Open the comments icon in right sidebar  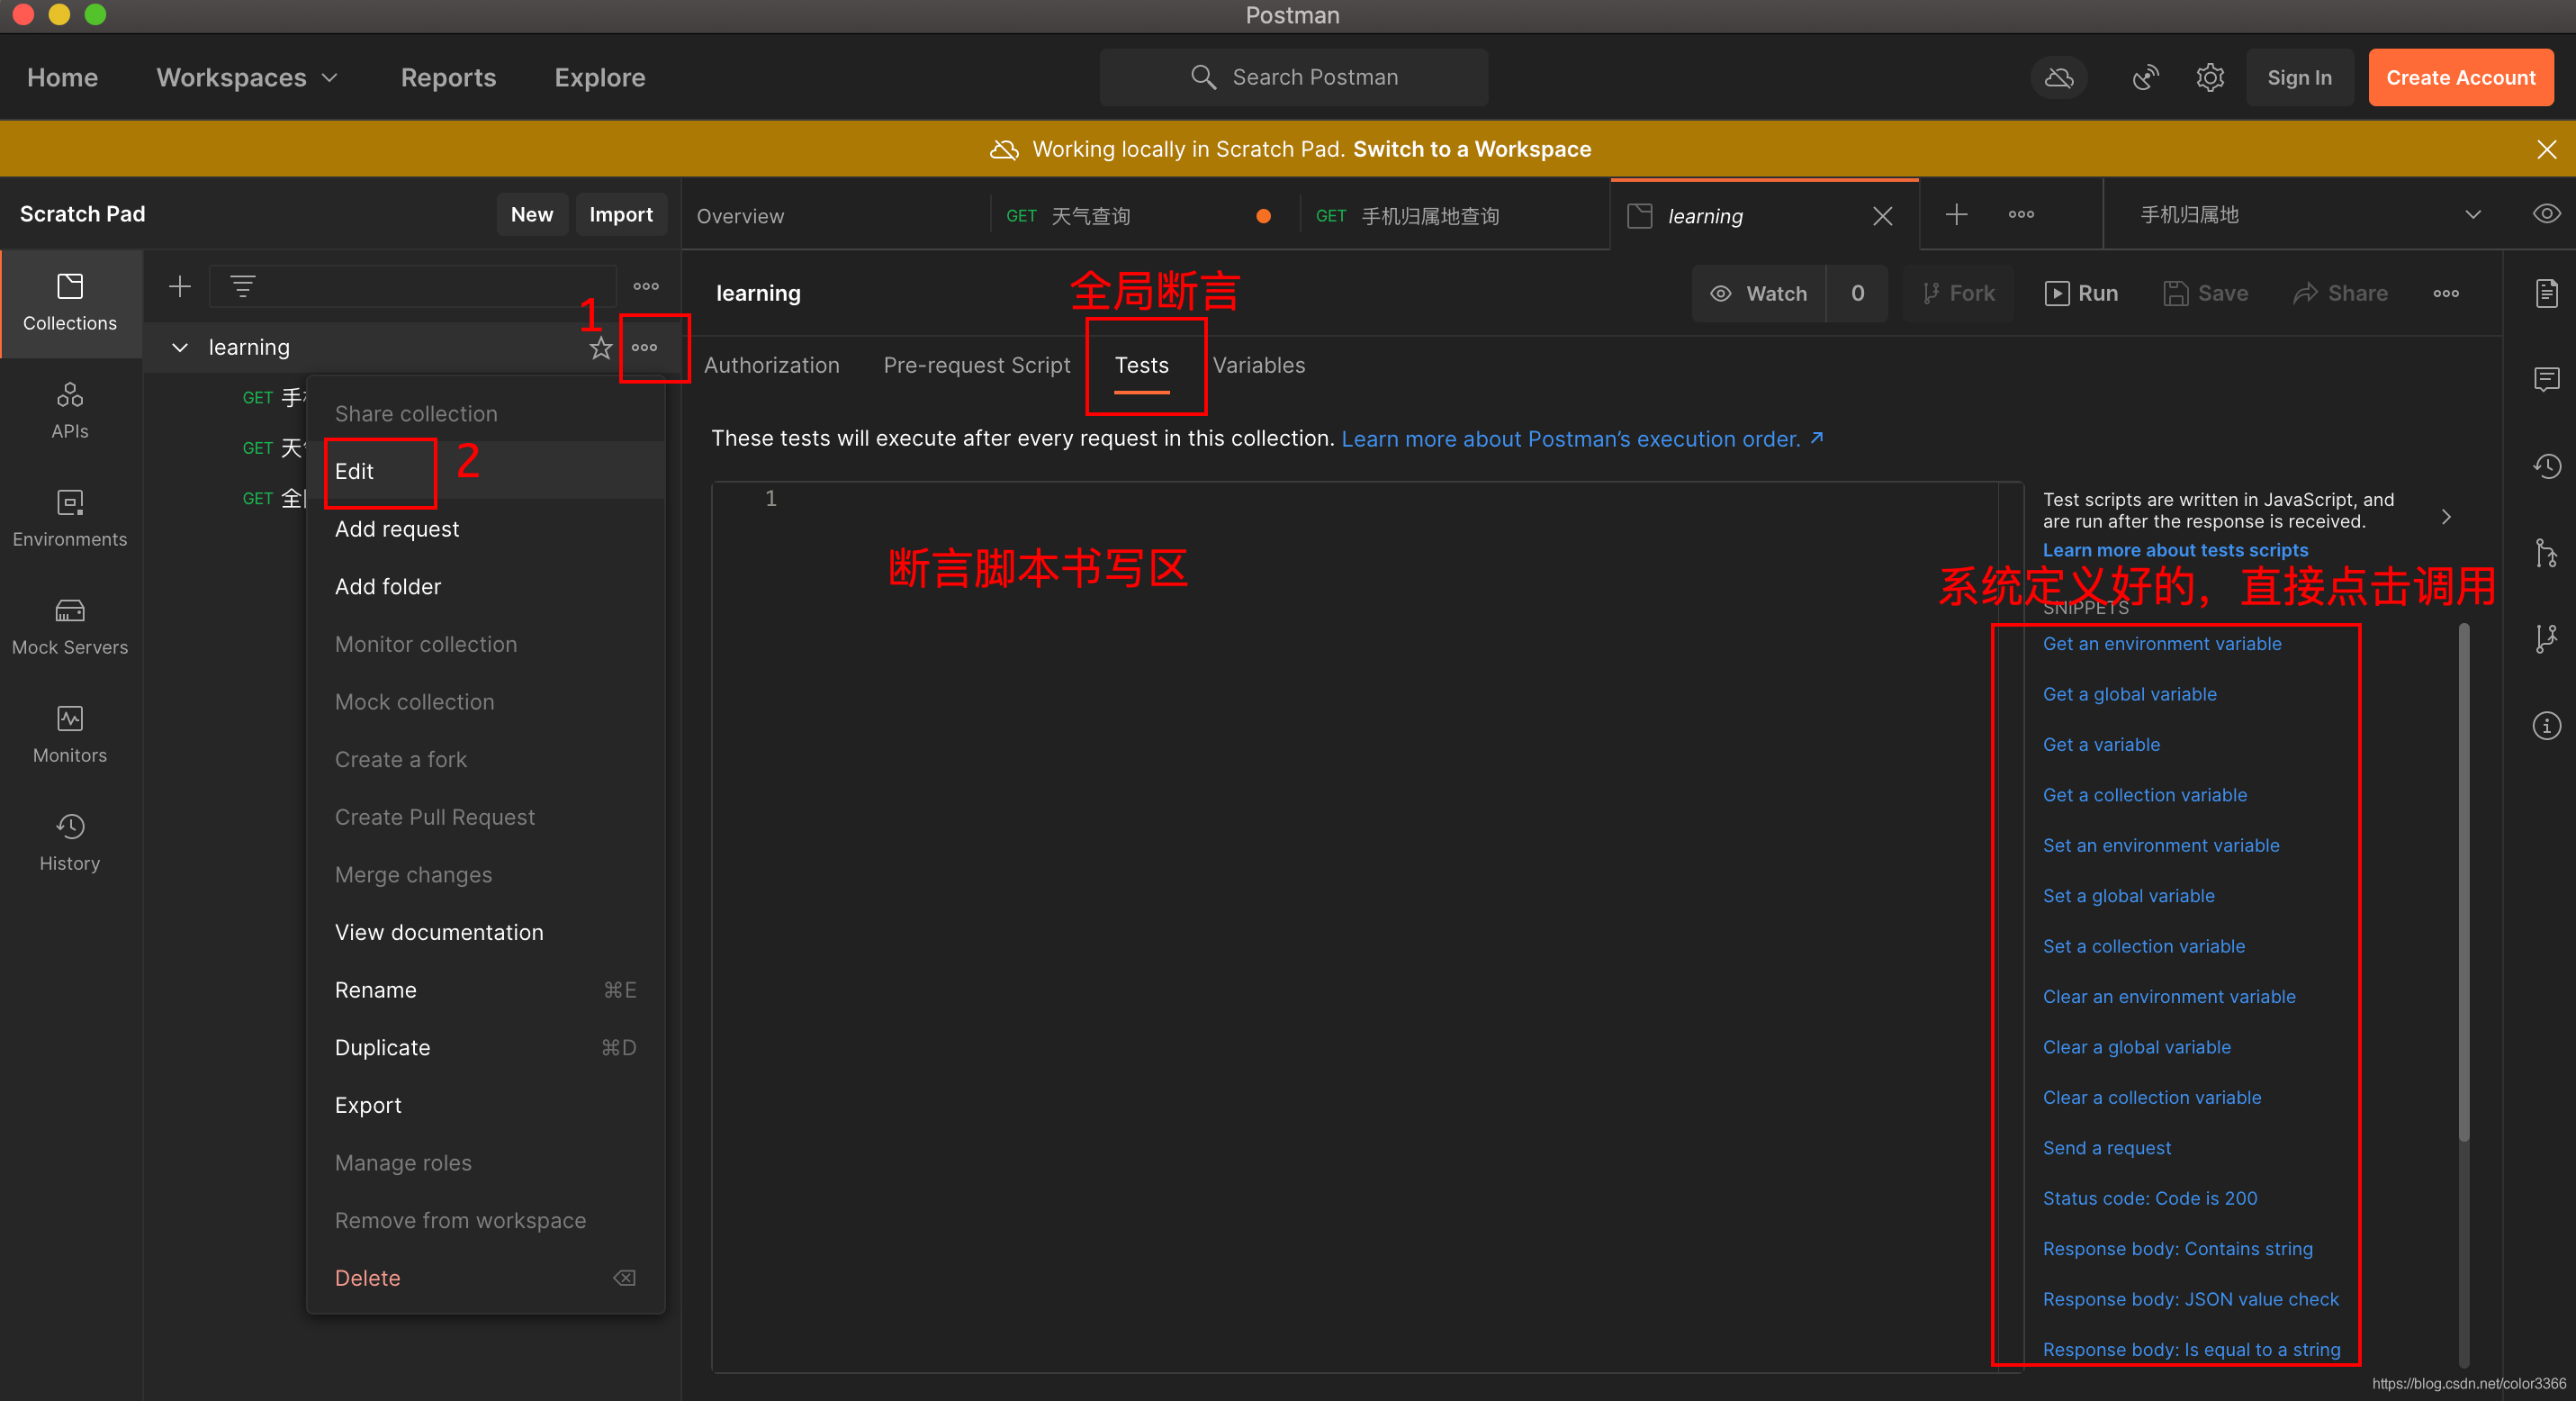click(x=2545, y=379)
